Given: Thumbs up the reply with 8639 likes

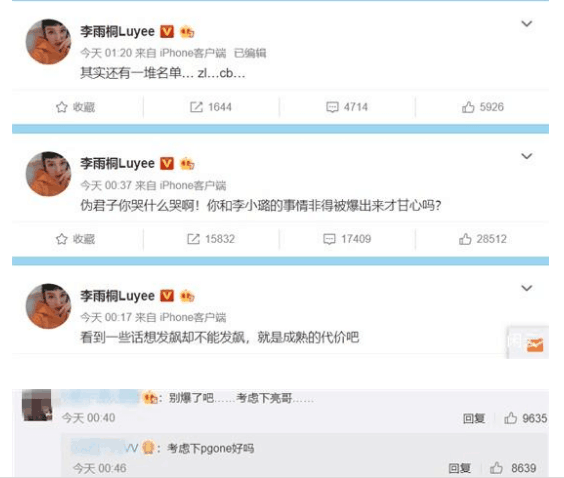Looking at the screenshot, I should [x=513, y=468].
